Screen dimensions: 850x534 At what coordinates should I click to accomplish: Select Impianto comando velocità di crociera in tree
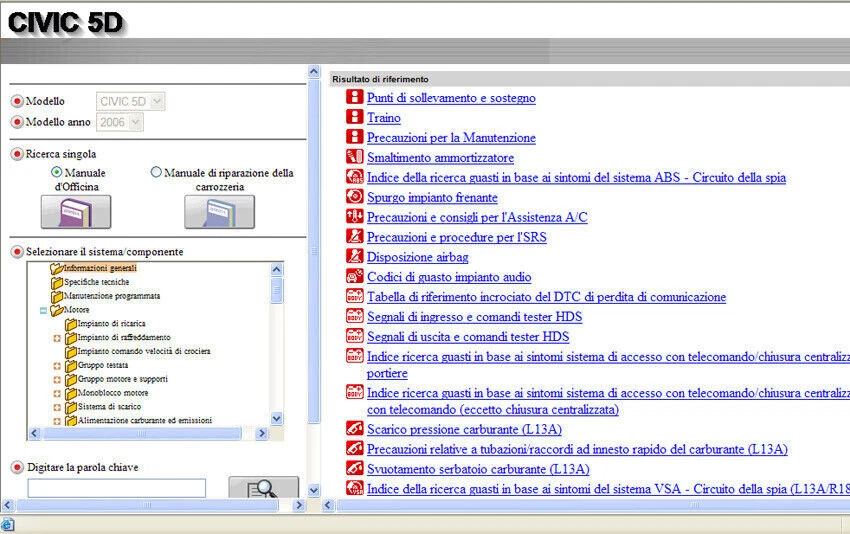(x=144, y=351)
